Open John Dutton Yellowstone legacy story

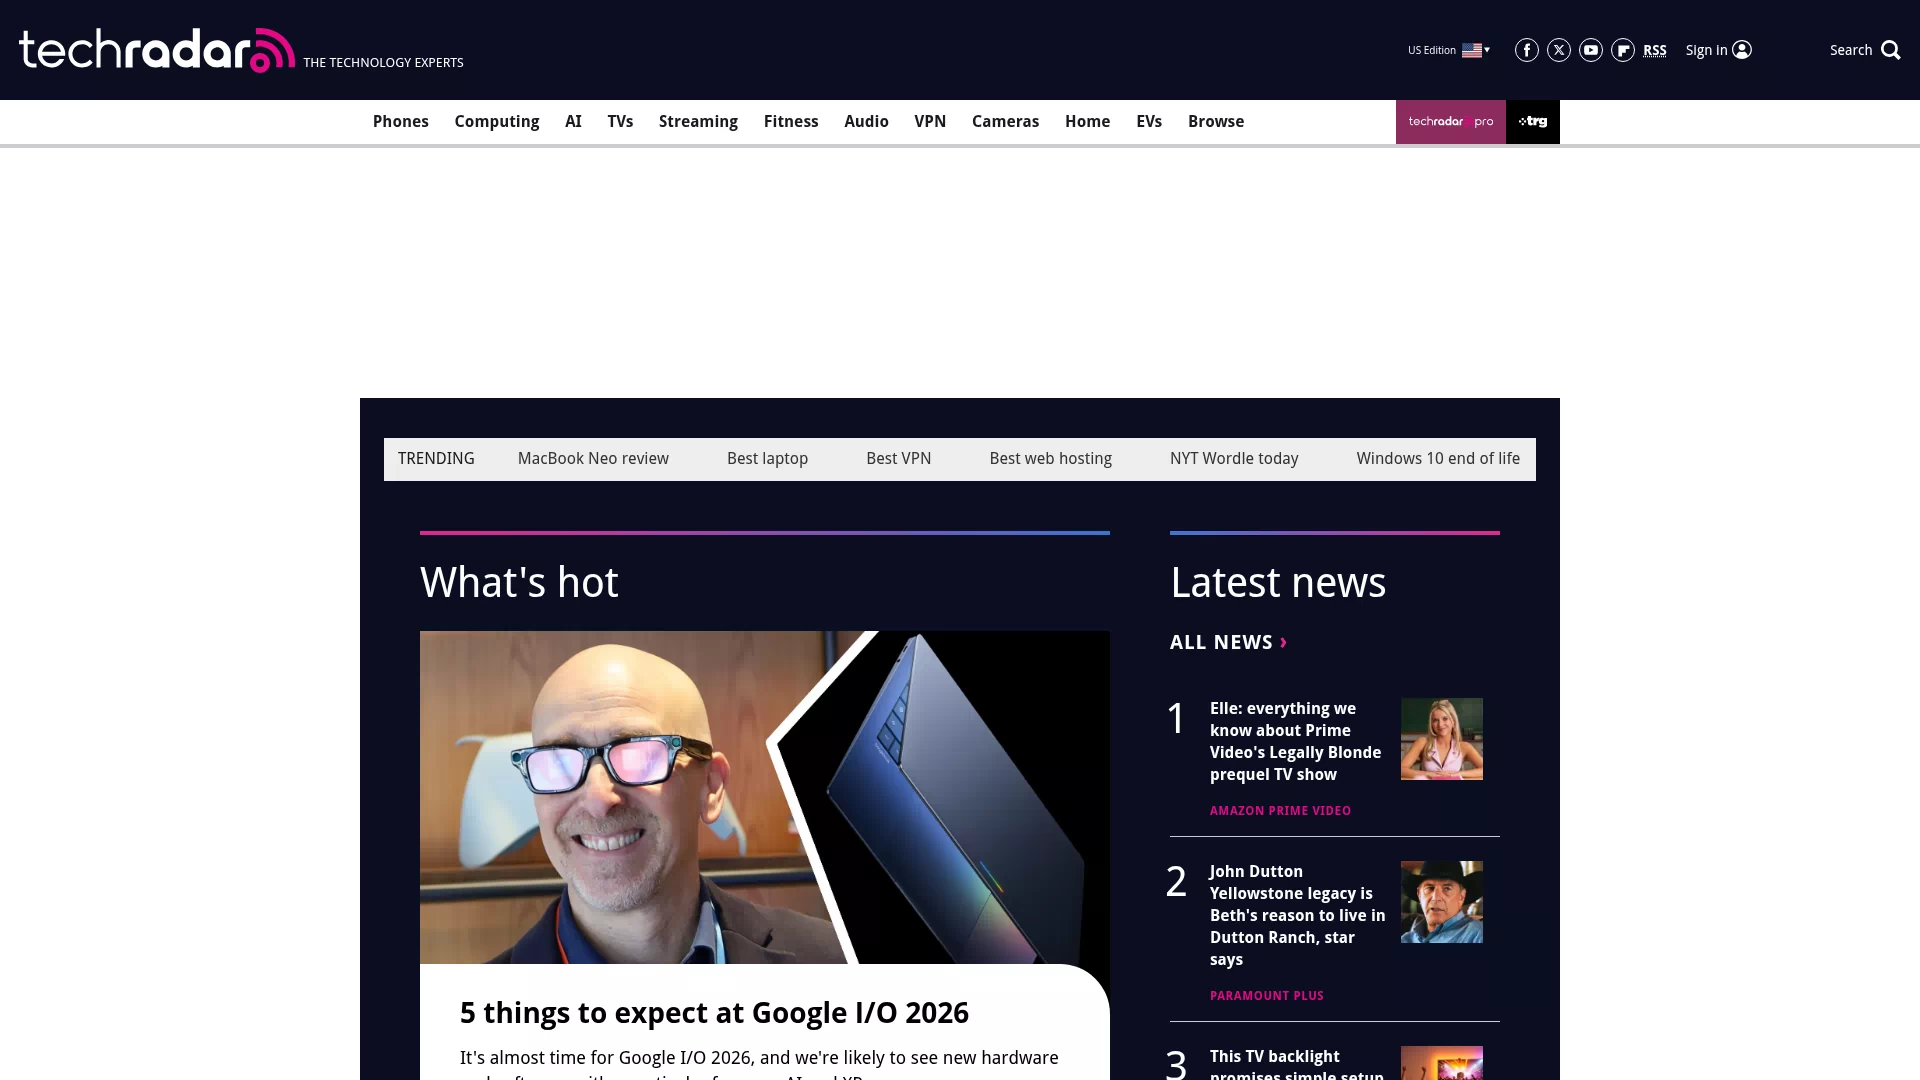[x=1297, y=916]
